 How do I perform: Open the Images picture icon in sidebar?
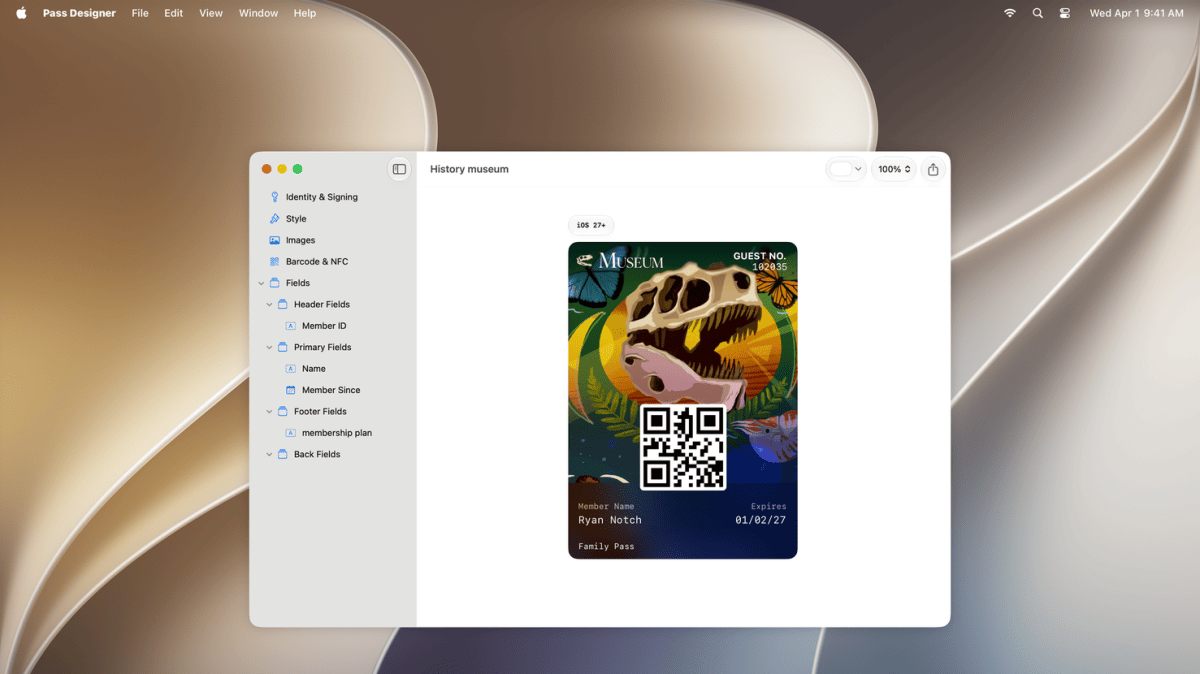pyautogui.click(x=275, y=240)
